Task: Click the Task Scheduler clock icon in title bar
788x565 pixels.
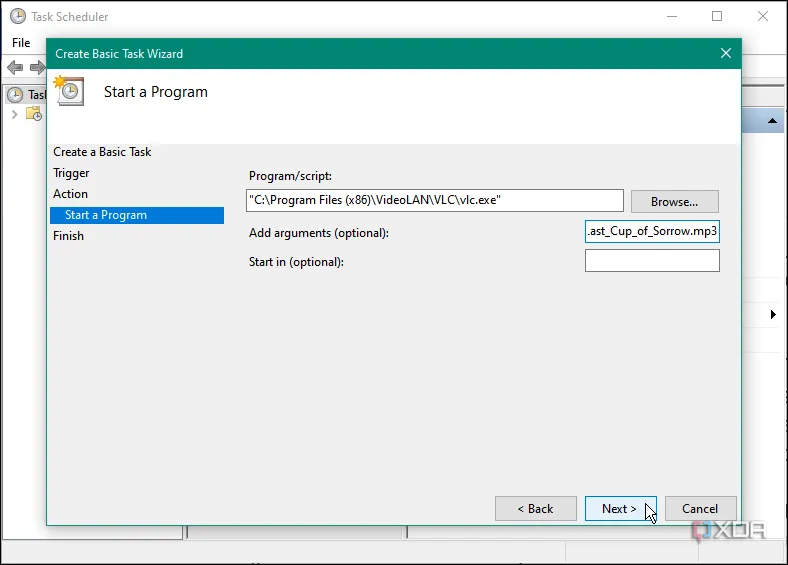Action: tap(18, 16)
